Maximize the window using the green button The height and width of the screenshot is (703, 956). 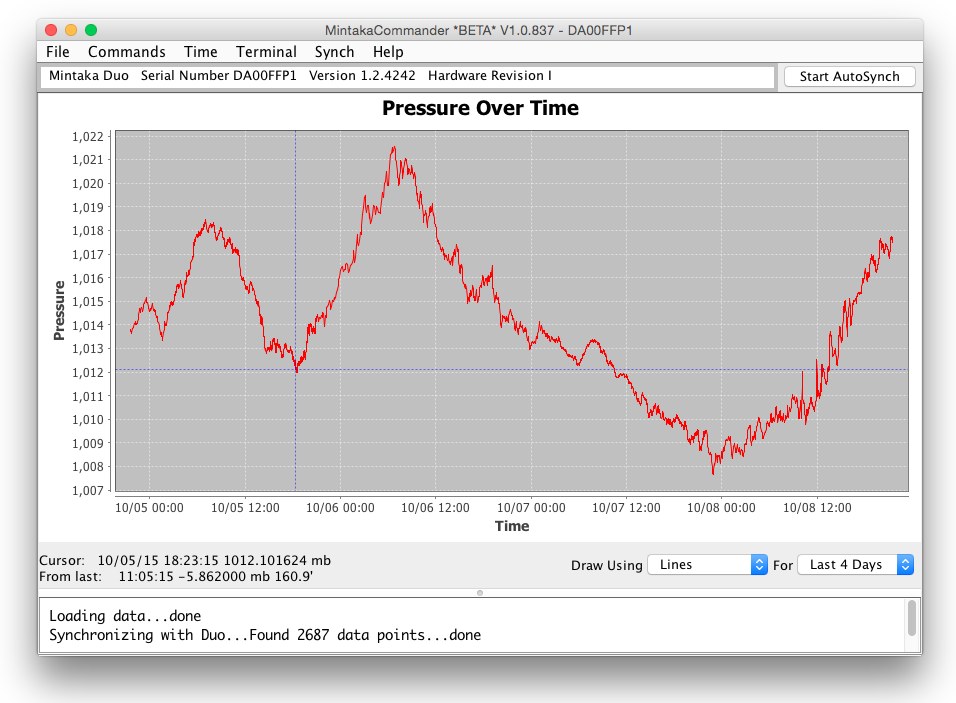91,30
